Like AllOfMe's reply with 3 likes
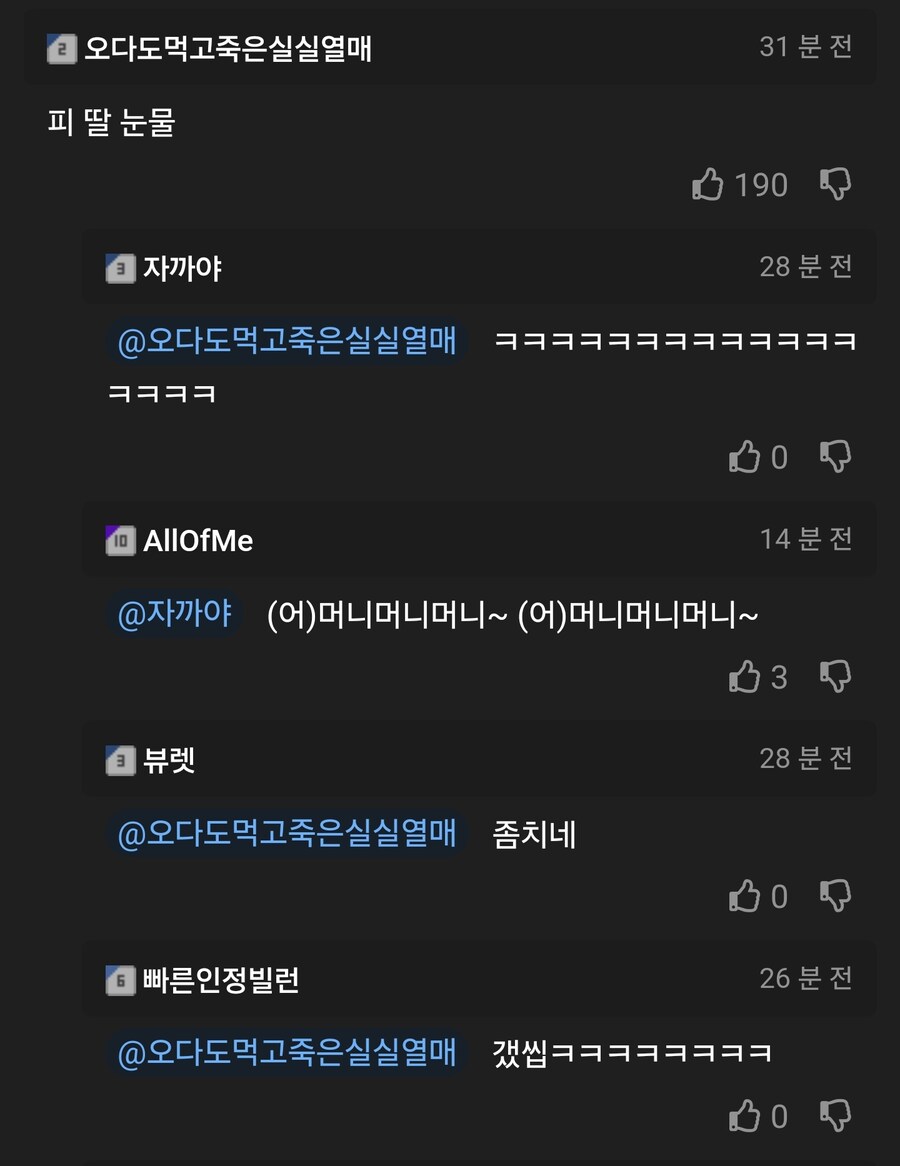The width and height of the screenshot is (900, 1166). coord(745,677)
